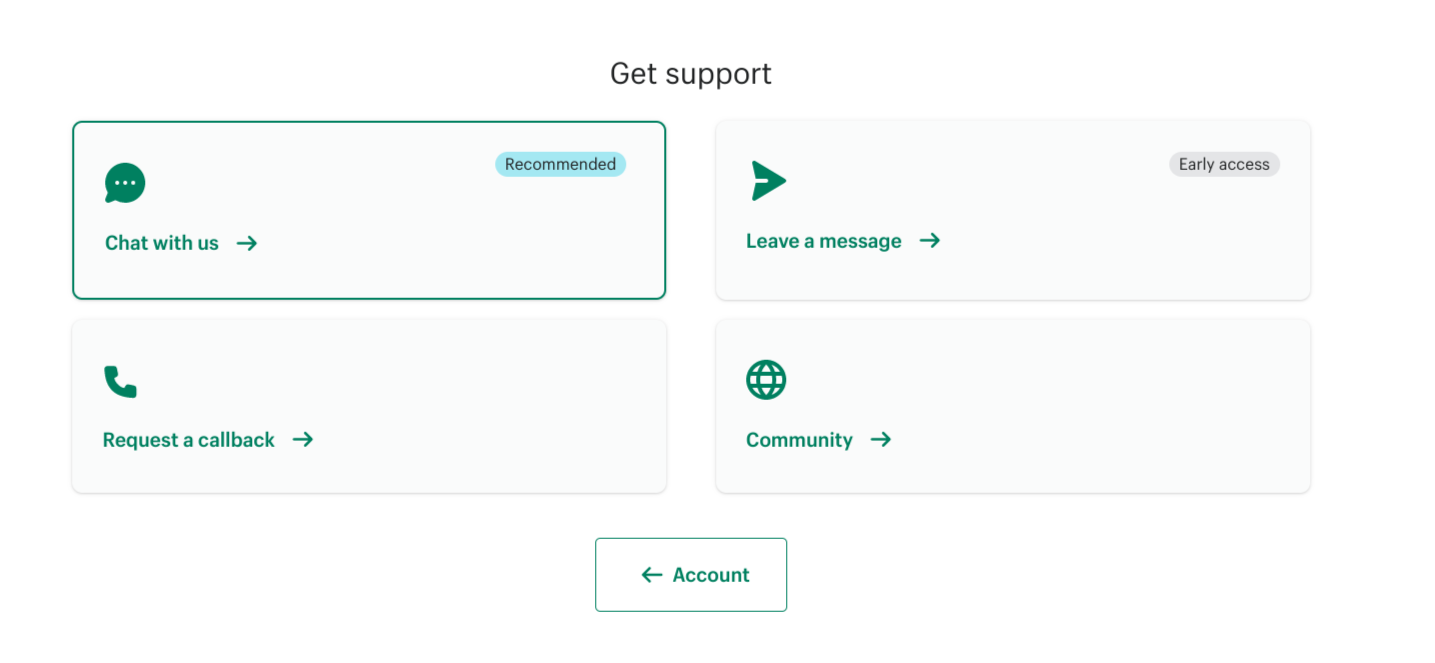Click arrow next to Chat with us
Image resolution: width=1435 pixels, height=663 pixels.
[x=247, y=243]
